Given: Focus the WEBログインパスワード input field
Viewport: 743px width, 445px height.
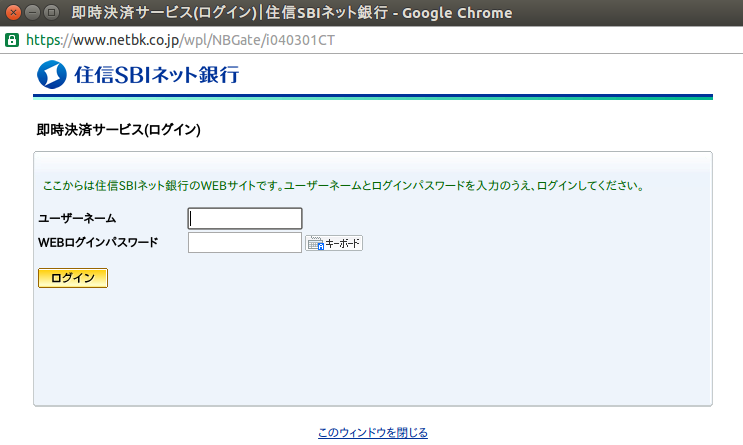Looking at the screenshot, I should coord(245,243).
